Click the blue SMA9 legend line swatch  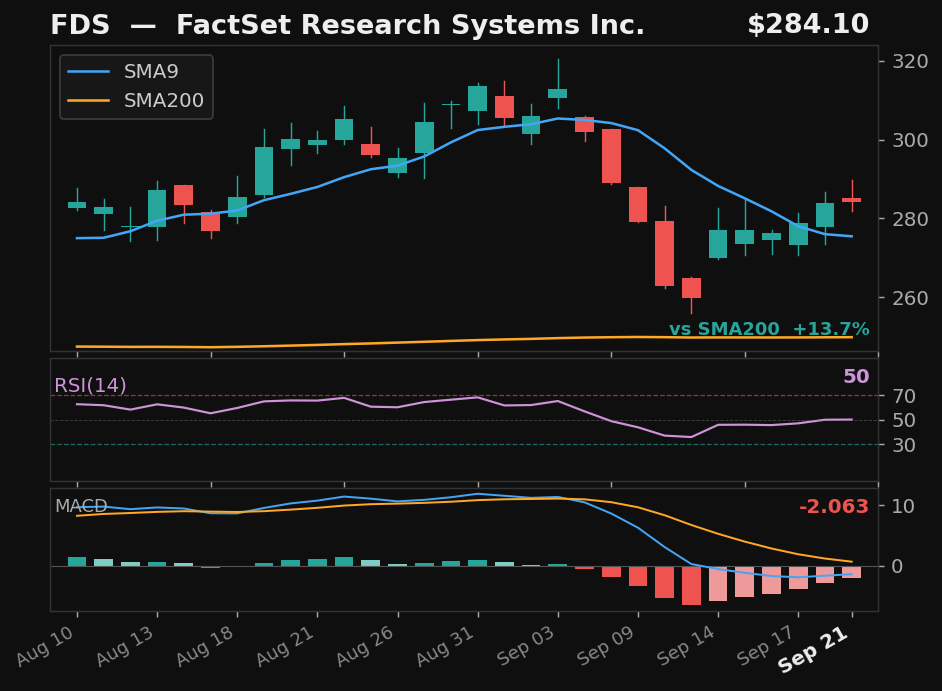88,72
